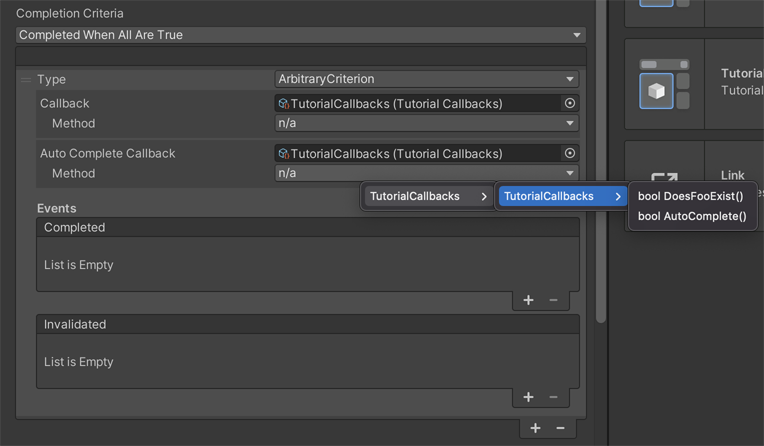Remove the criterion with bottom minus button
The width and height of the screenshot is (764, 446).
point(560,428)
